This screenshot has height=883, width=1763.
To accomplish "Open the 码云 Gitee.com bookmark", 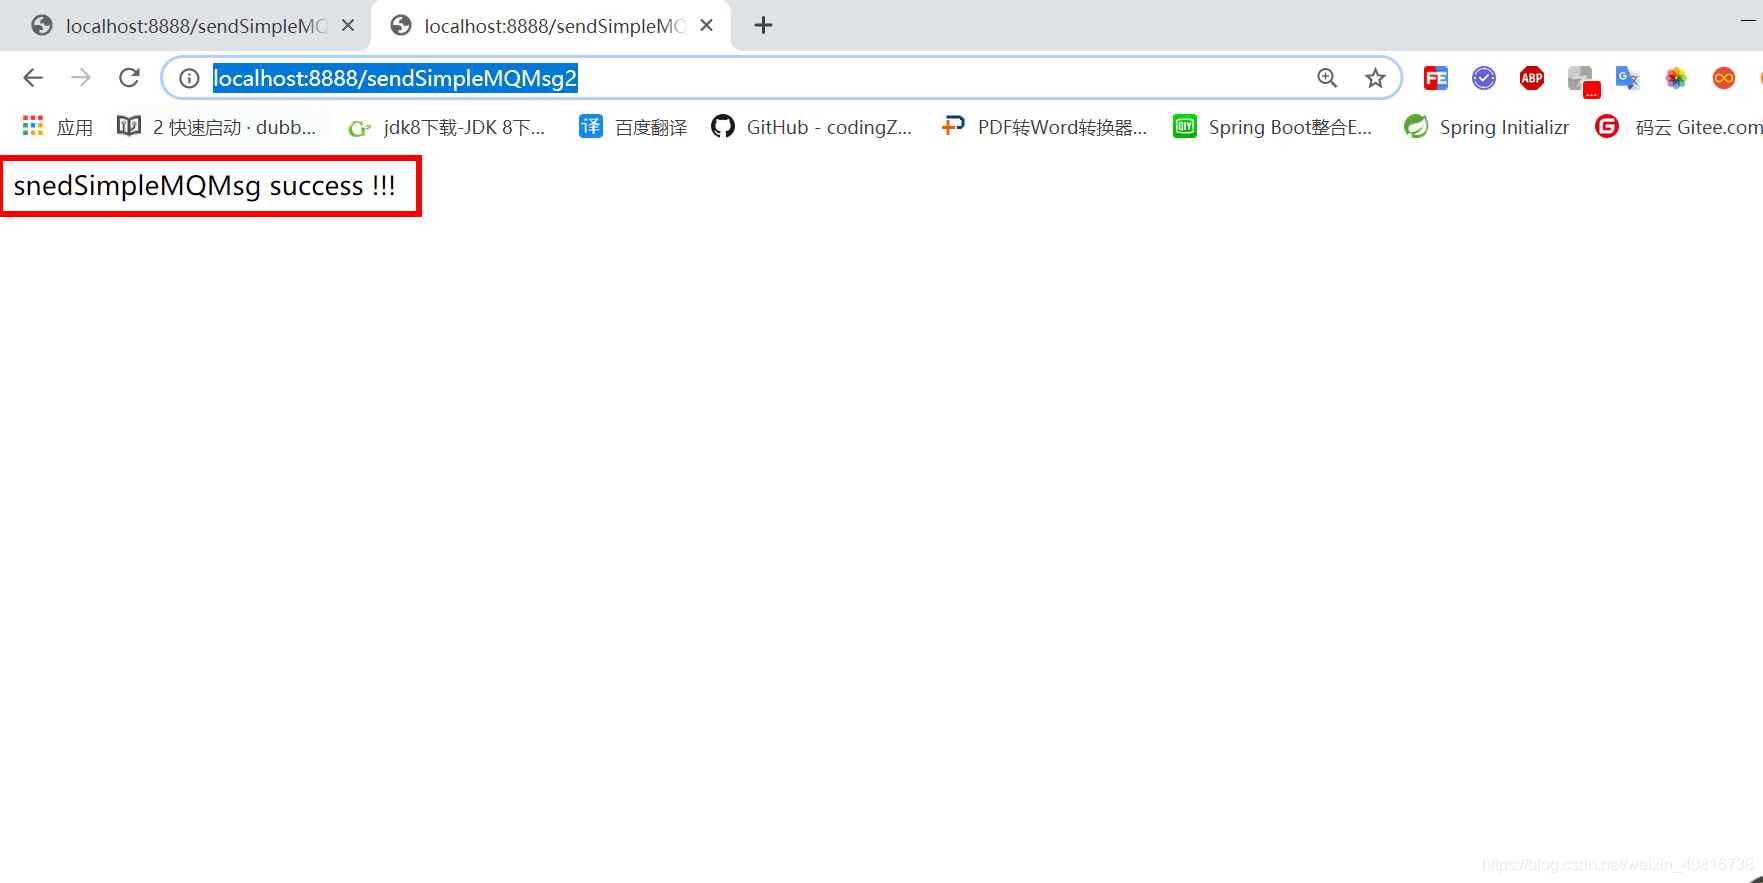I will coord(1679,127).
